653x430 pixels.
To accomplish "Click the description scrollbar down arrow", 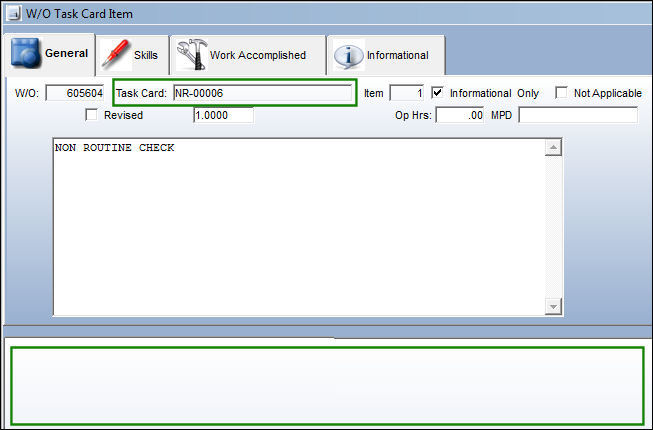I will click(553, 306).
